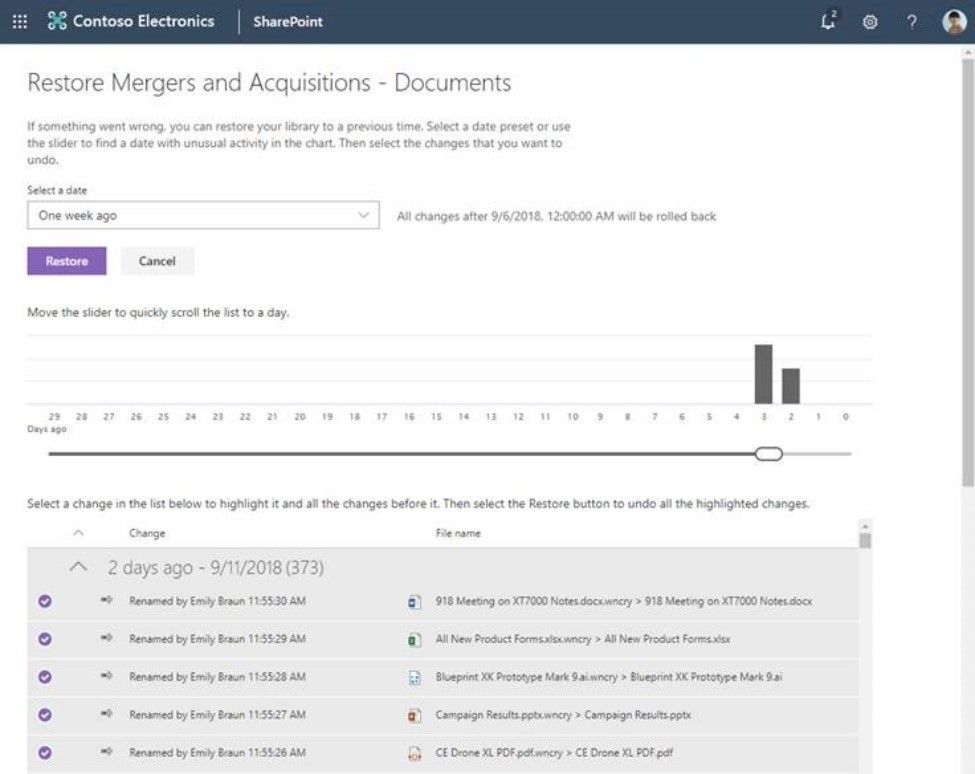Viewport: 975px width, 774px height.
Task: Click the Cancel button
Action: pos(157,261)
